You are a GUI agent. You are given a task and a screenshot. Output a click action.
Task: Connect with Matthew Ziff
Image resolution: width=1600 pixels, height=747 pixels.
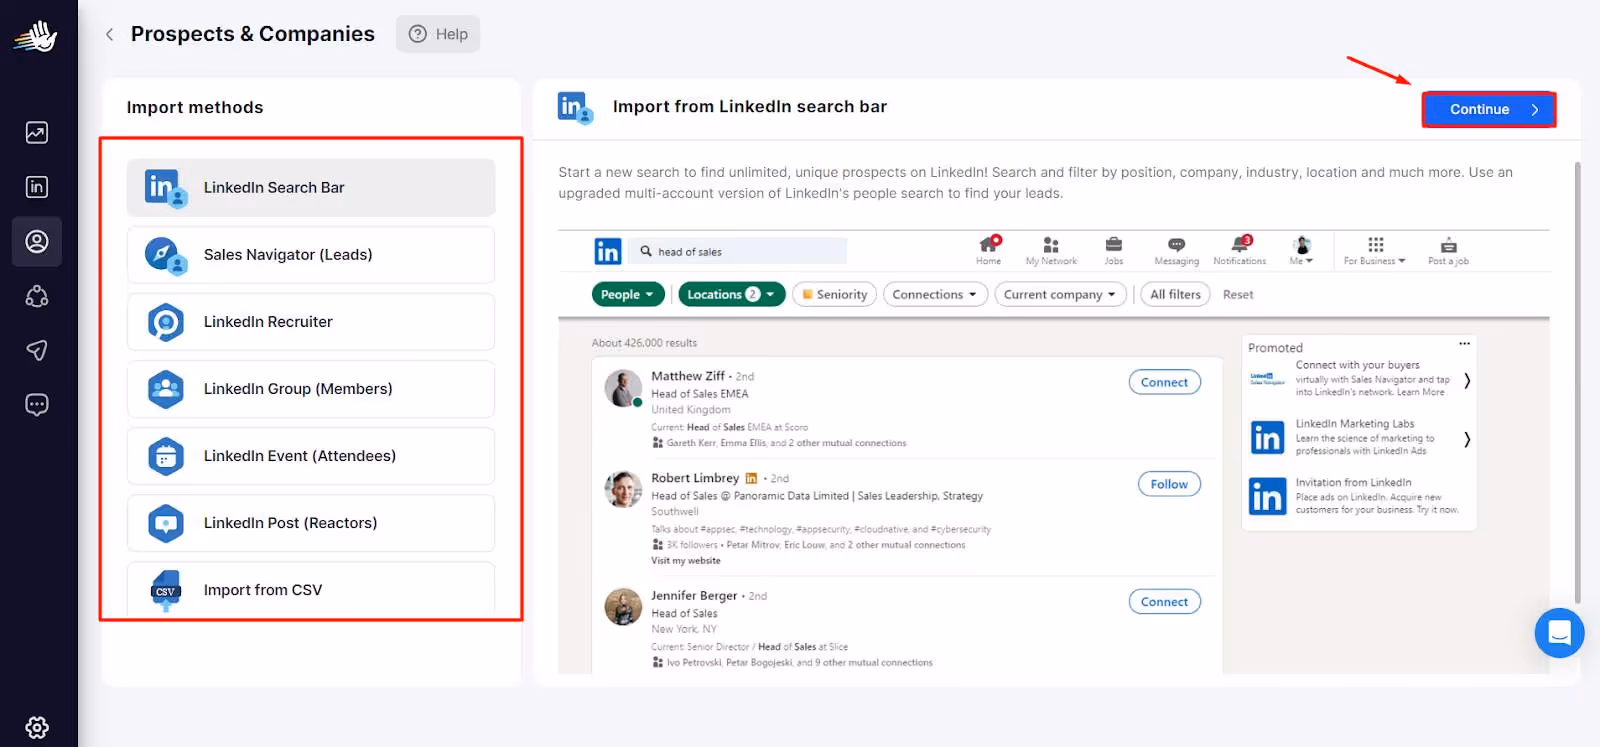[1164, 382]
